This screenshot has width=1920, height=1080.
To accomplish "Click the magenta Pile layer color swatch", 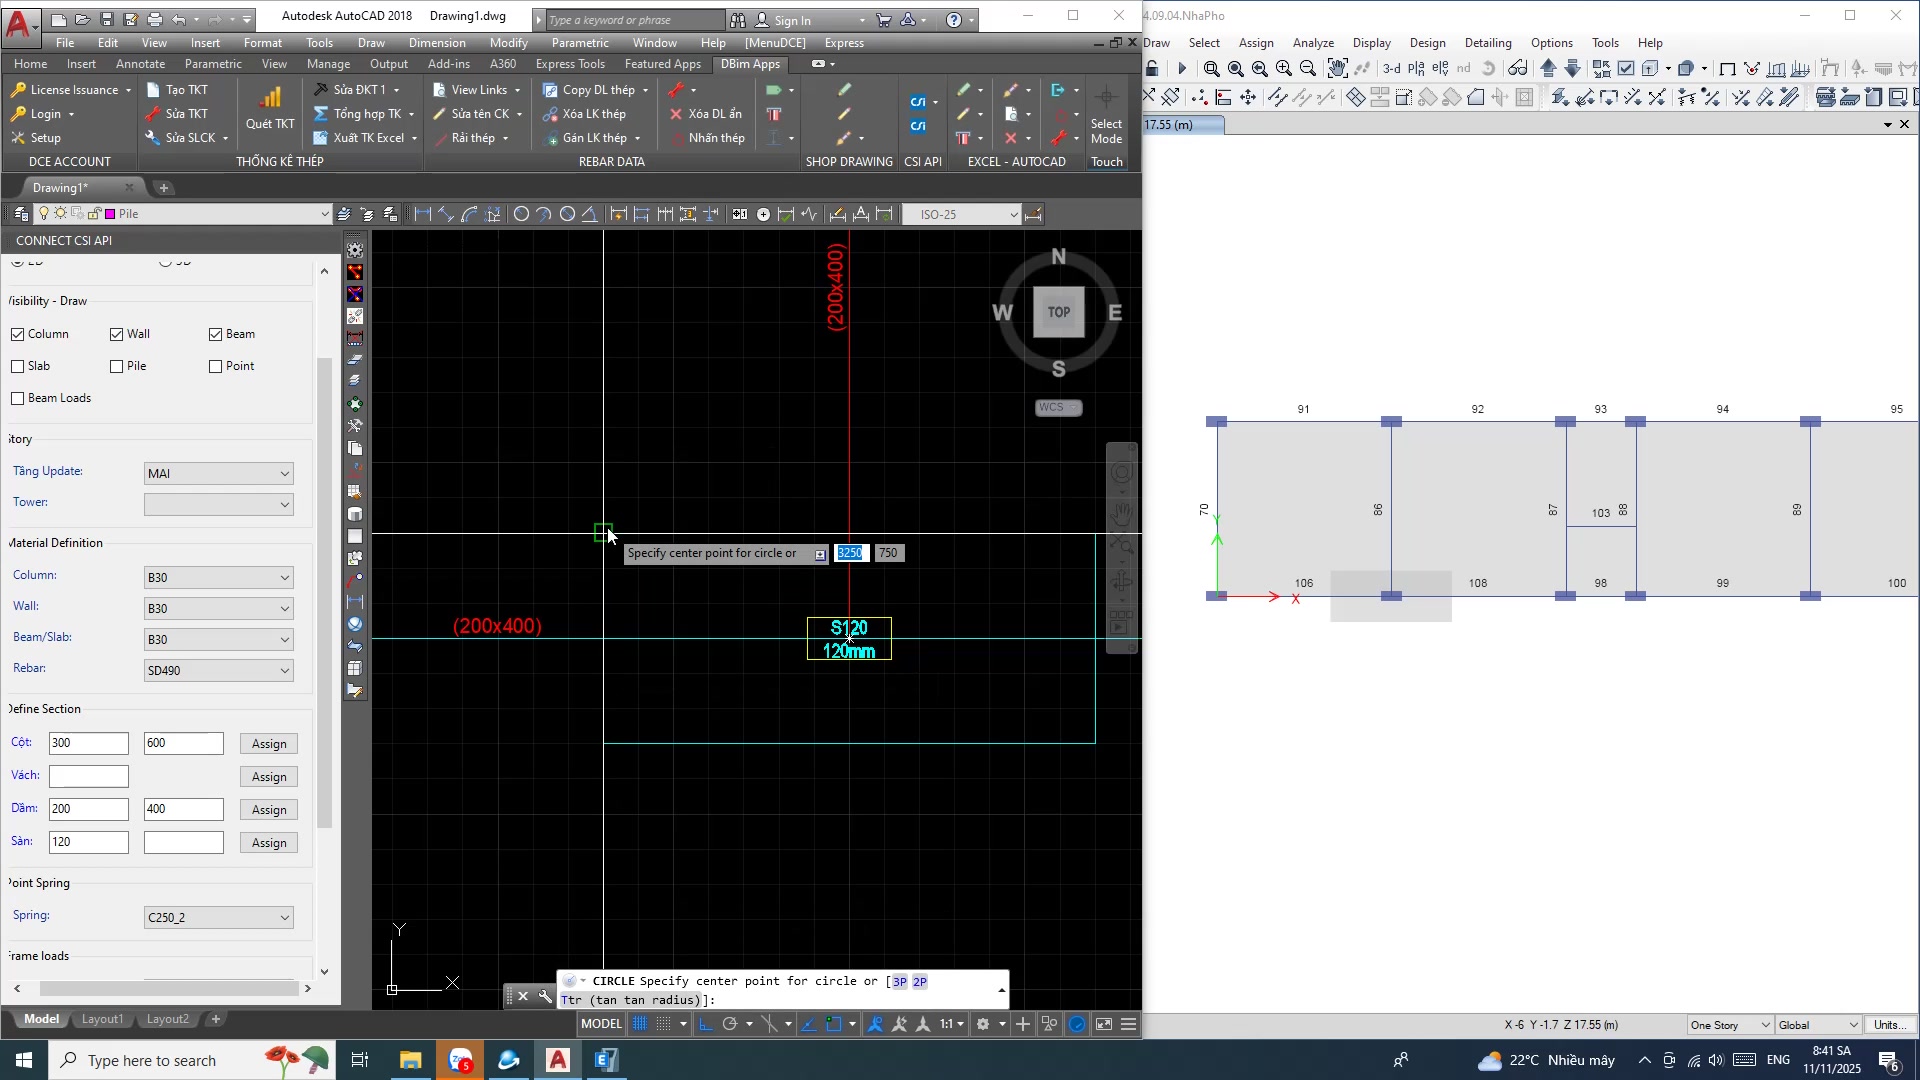I will [110, 214].
